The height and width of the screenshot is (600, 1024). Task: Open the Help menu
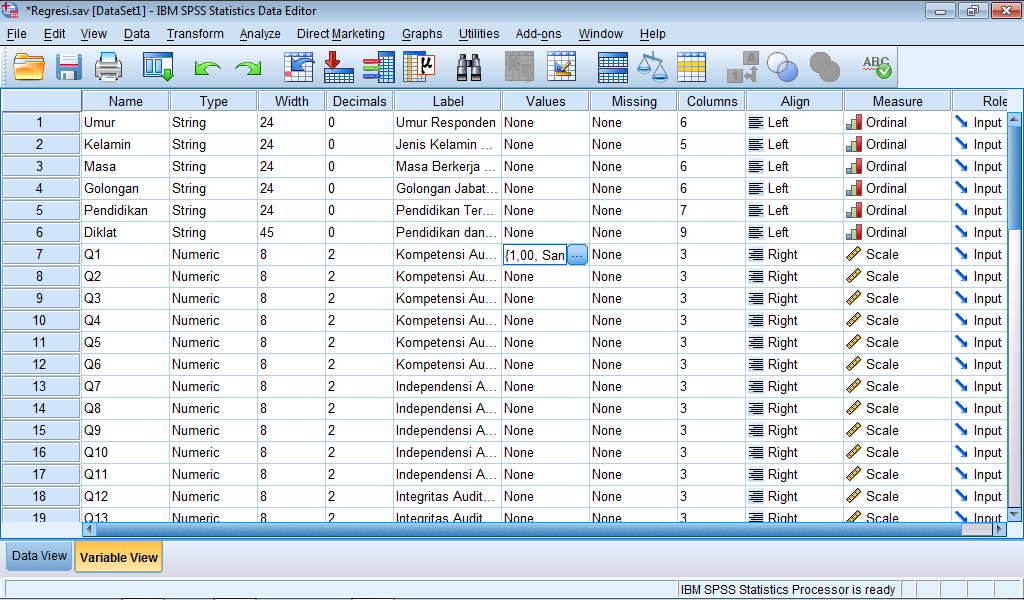(x=652, y=34)
